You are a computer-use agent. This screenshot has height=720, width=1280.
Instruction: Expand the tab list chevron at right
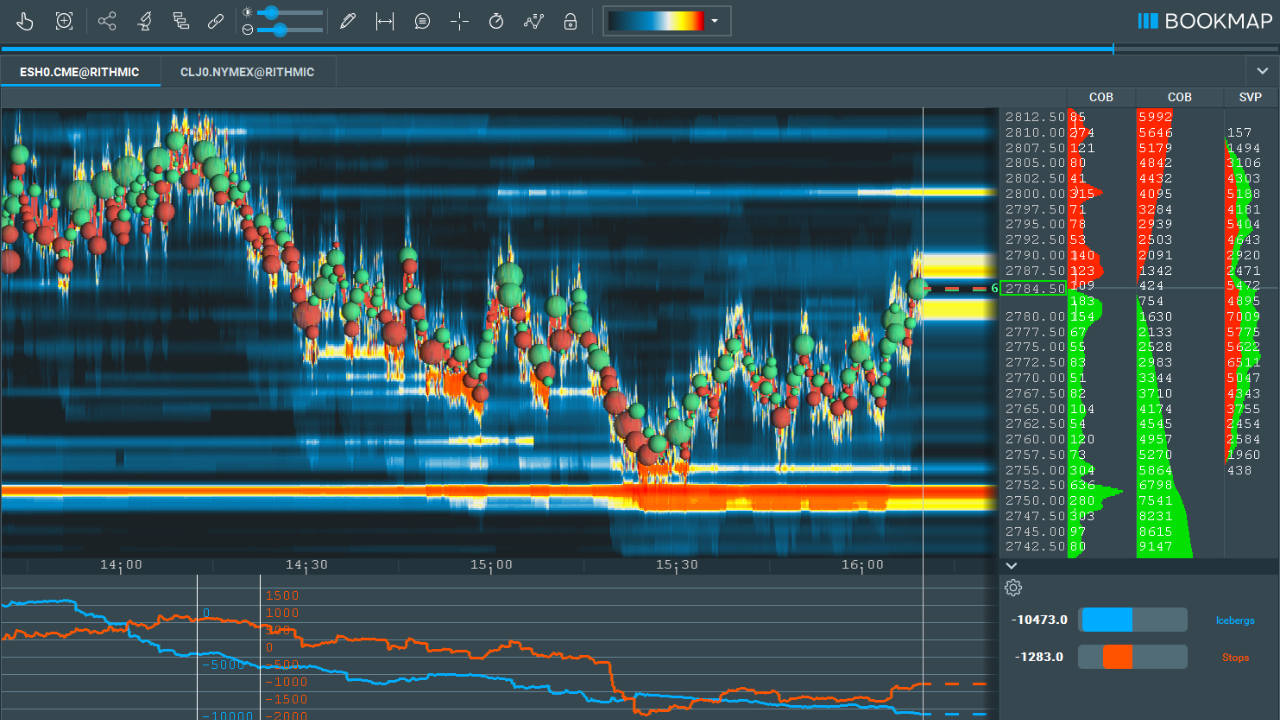tap(1261, 71)
